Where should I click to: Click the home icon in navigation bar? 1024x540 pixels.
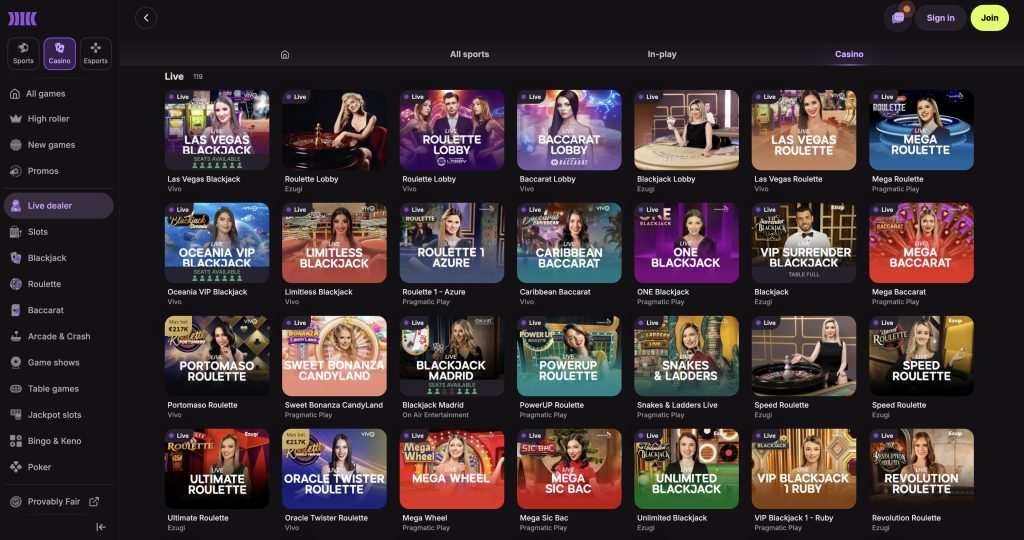pyautogui.click(x=285, y=54)
